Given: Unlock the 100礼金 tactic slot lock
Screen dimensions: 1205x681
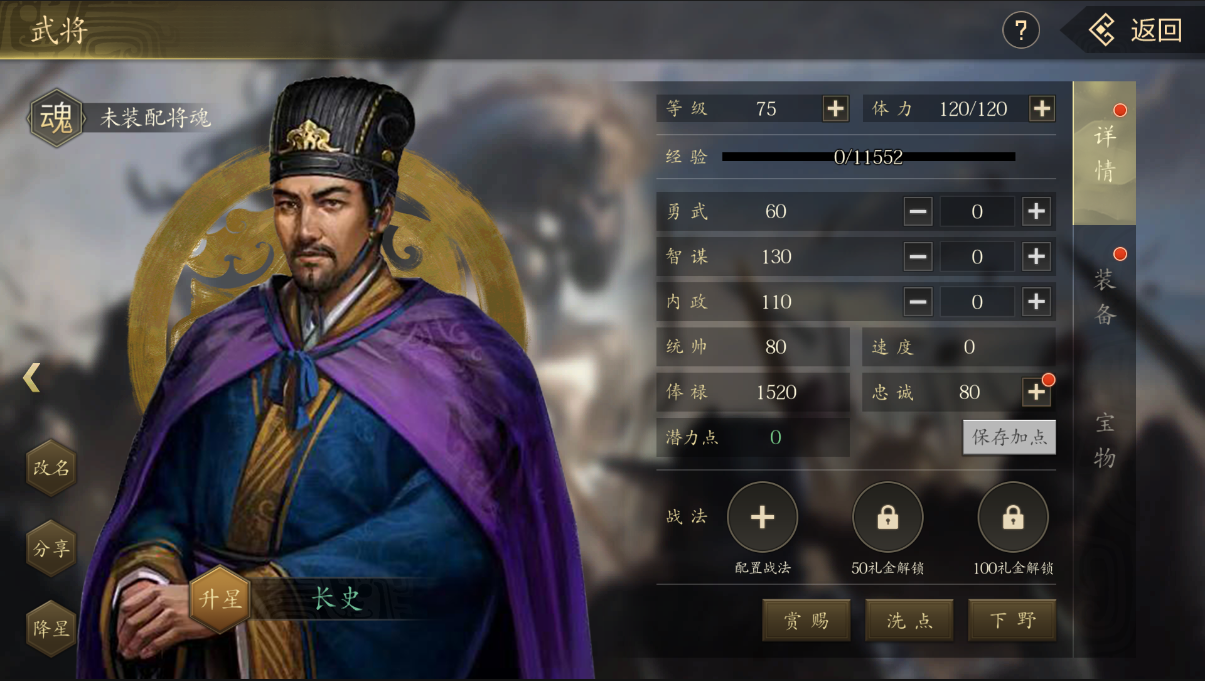Looking at the screenshot, I should (x=1013, y=517).
